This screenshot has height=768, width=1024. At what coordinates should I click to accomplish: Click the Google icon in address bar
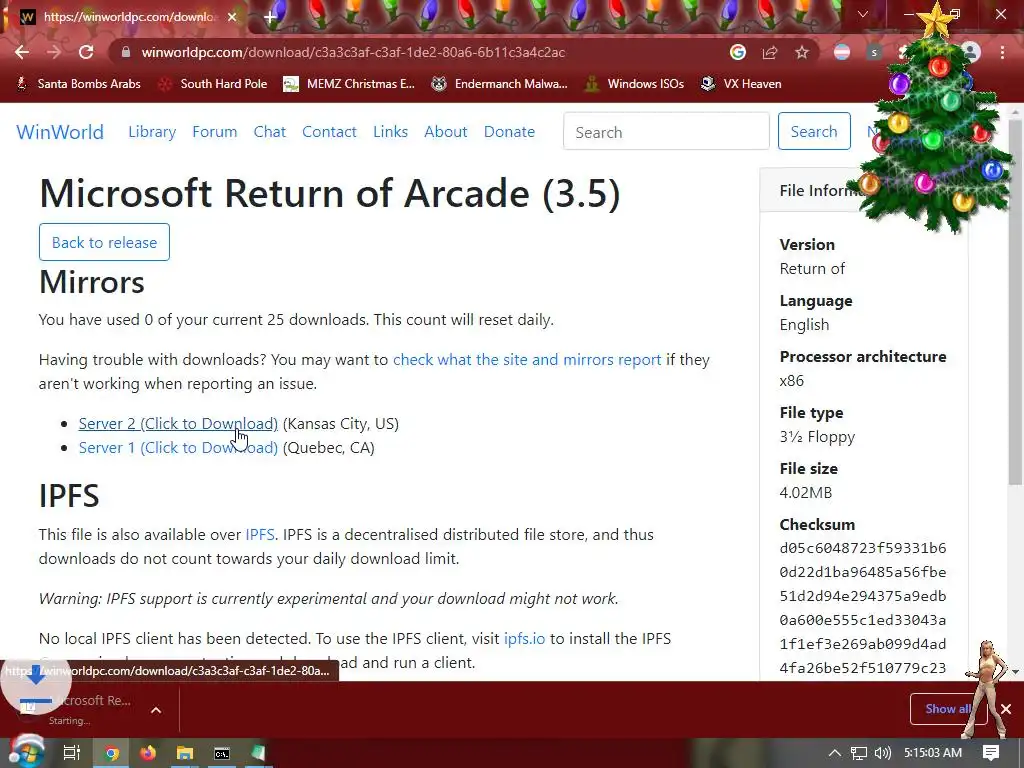pos(738,52)
